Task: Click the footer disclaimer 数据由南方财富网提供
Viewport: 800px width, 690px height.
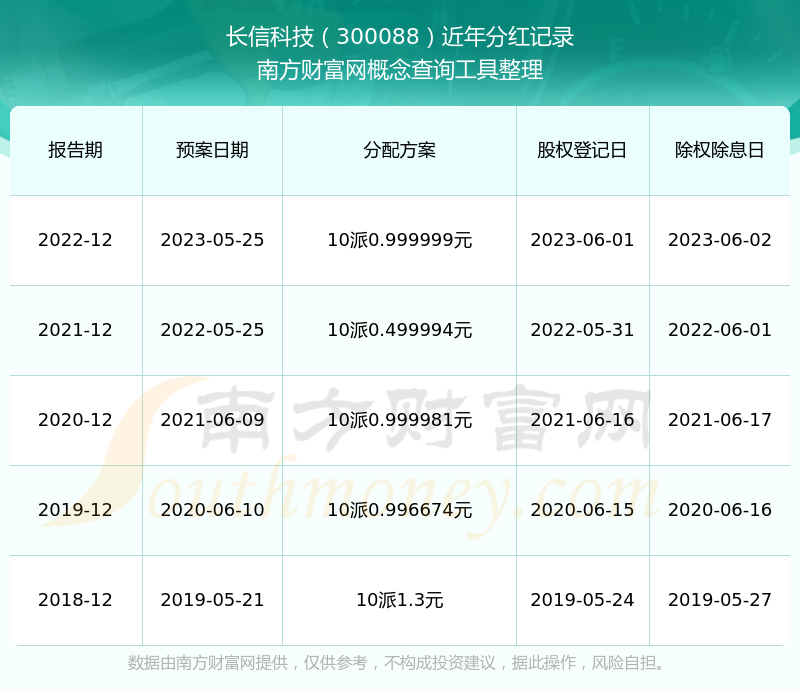Action: pyautogui.click(x=208, y=663)
